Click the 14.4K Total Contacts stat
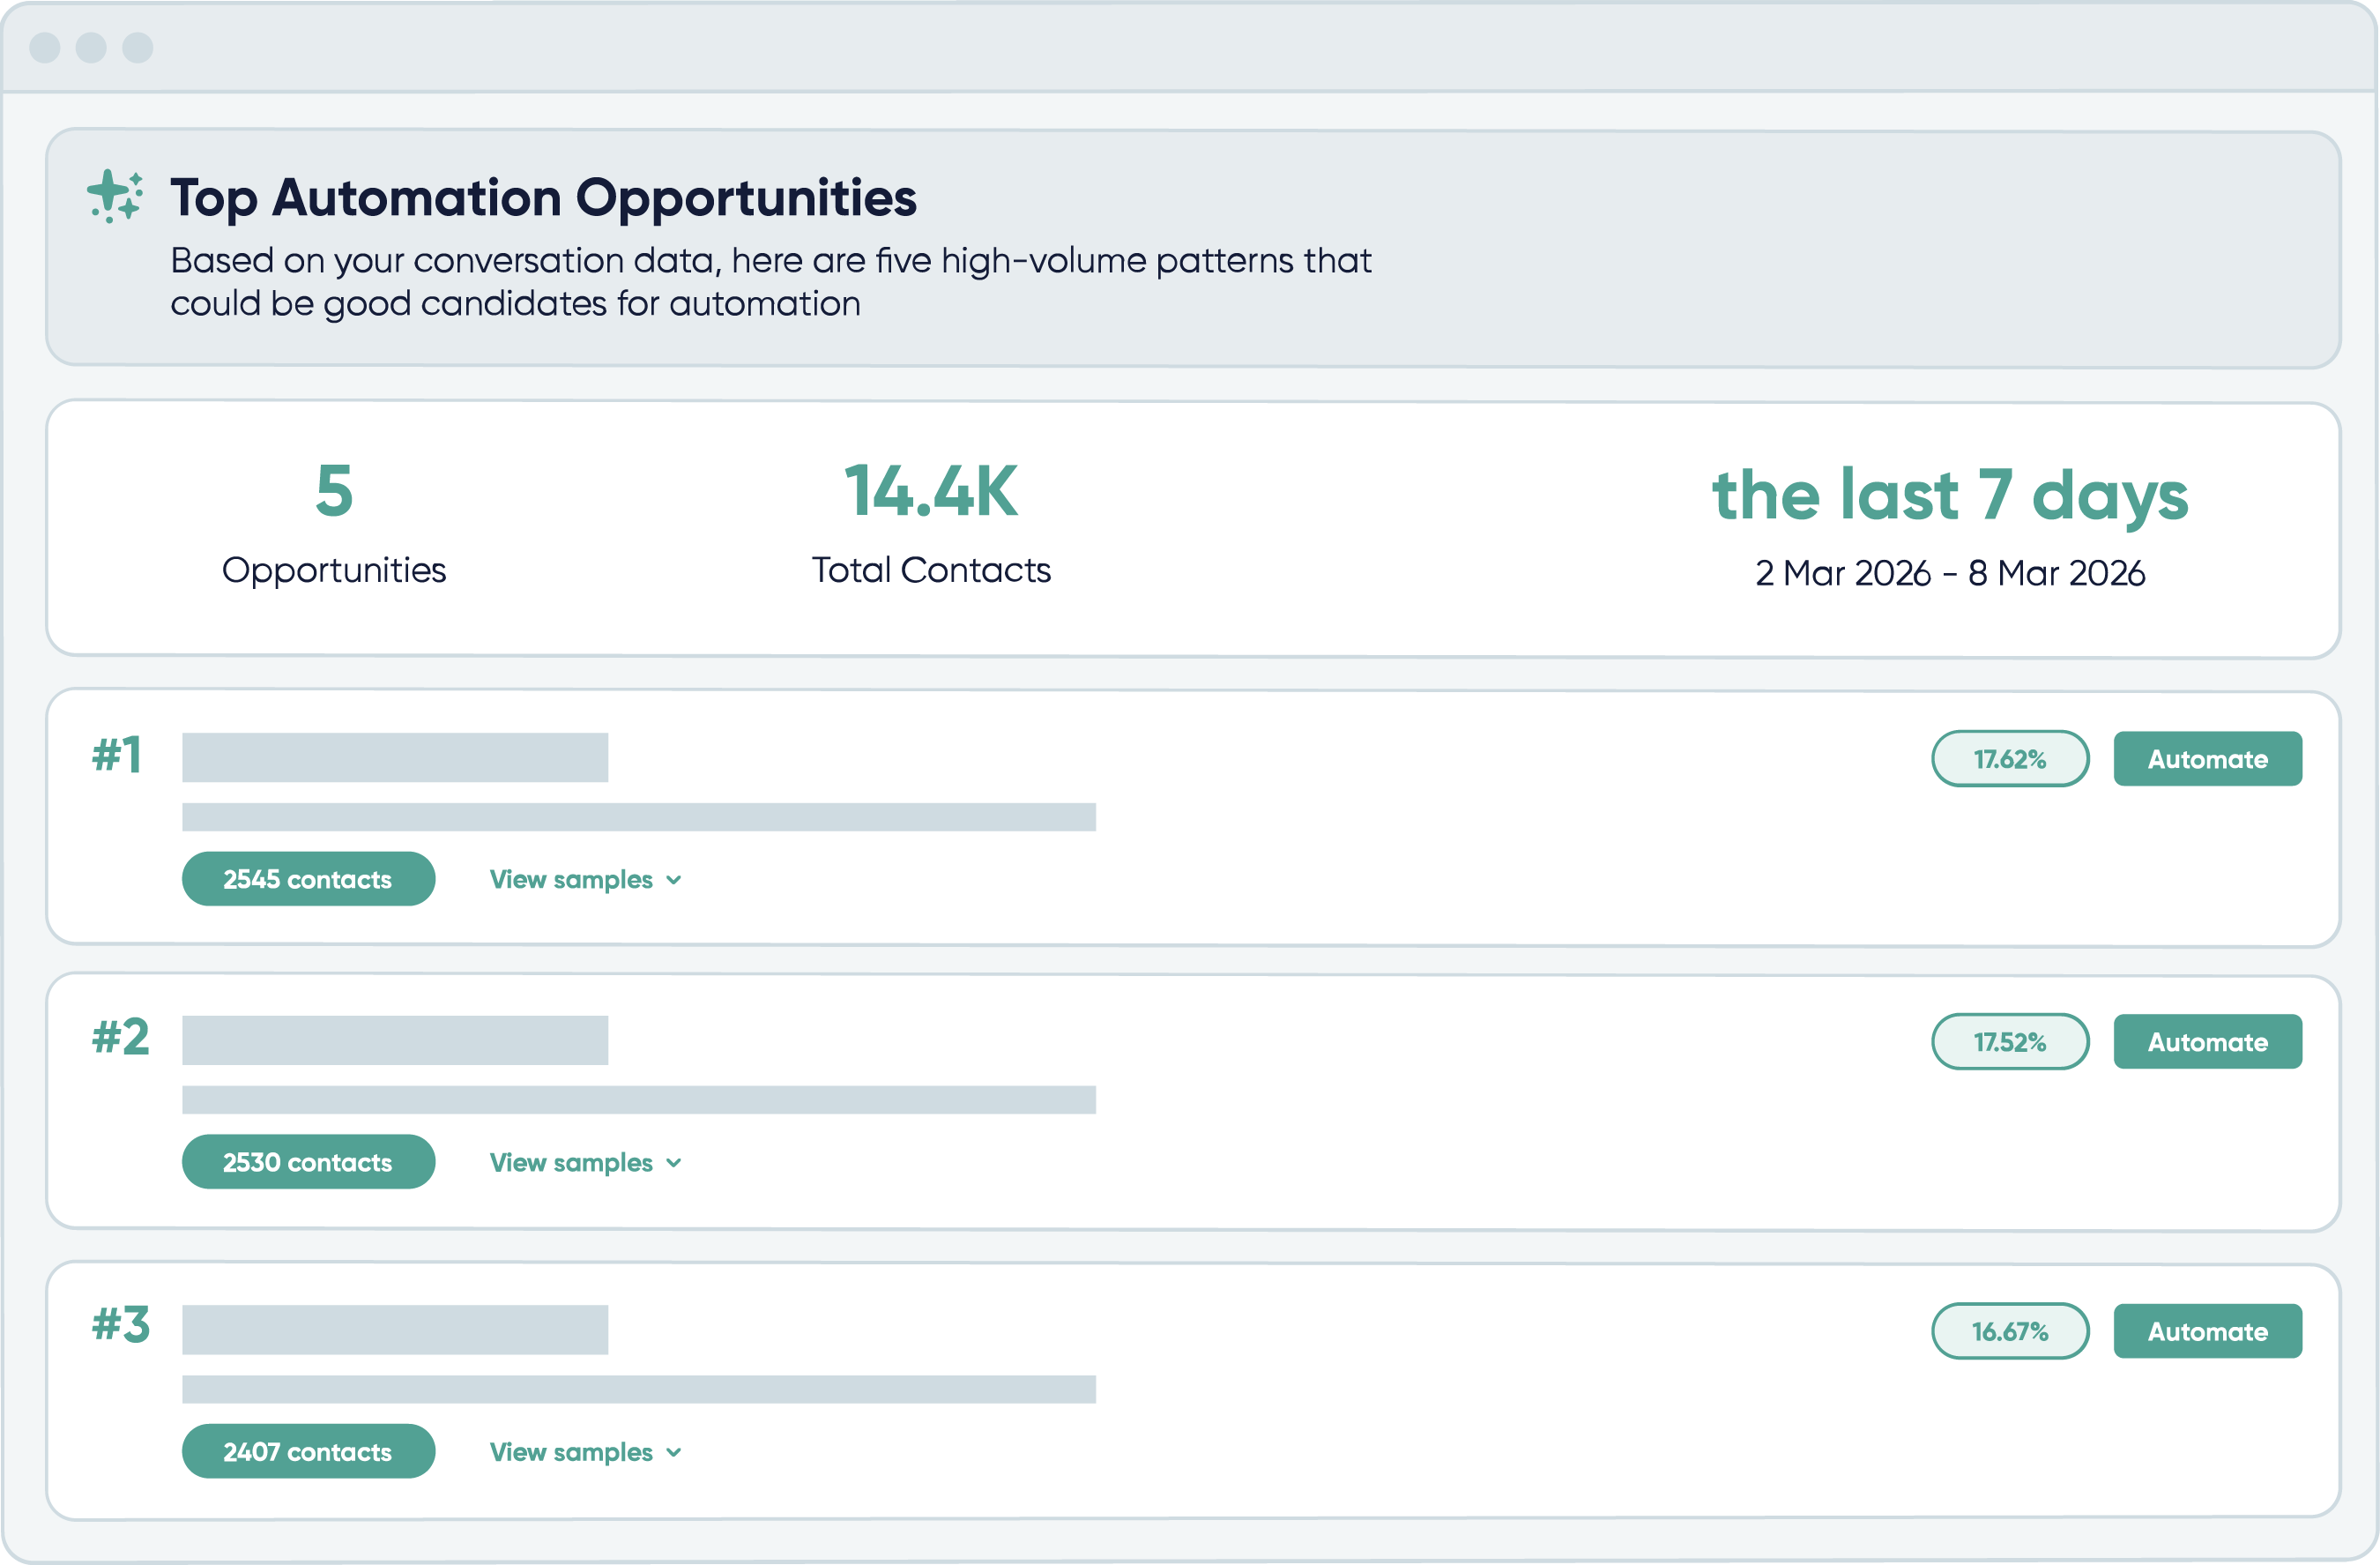 pos(931,493)
